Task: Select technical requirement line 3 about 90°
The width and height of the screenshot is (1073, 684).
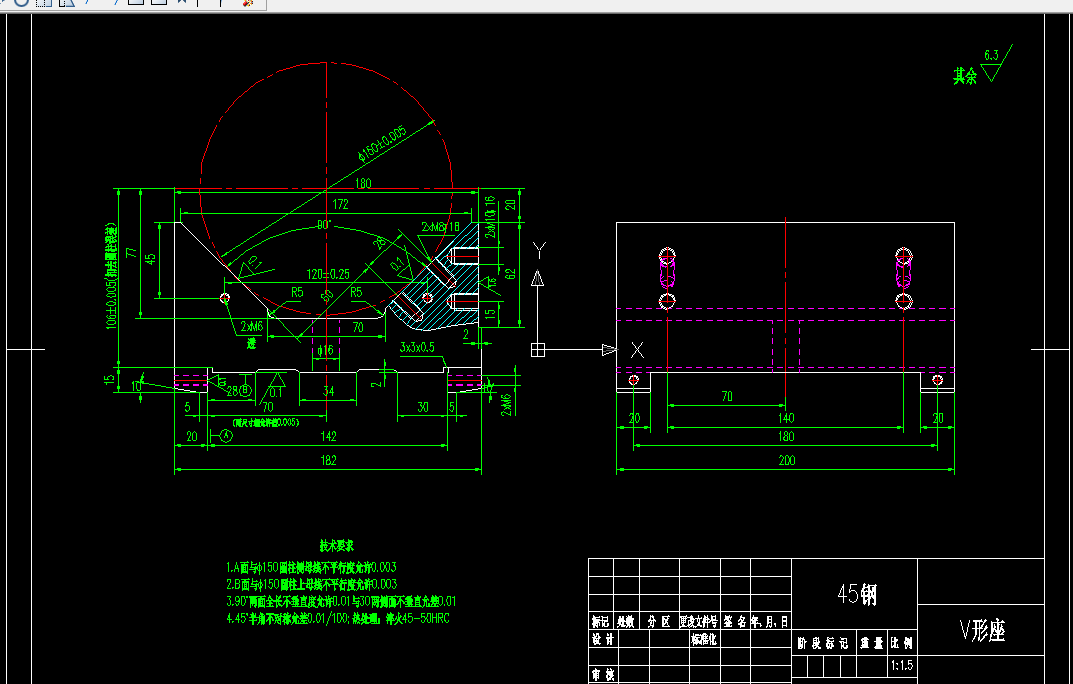Action: click(341, 601)
